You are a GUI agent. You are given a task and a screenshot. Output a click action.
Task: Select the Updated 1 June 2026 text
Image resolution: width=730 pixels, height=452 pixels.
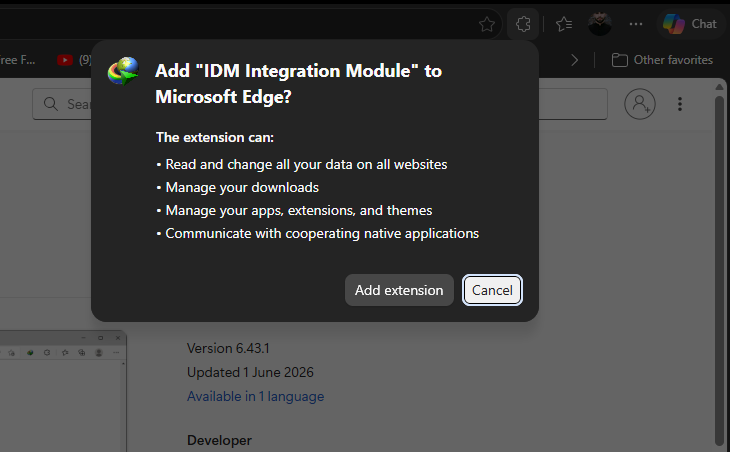pyautogui.click(x=250, y=372)
